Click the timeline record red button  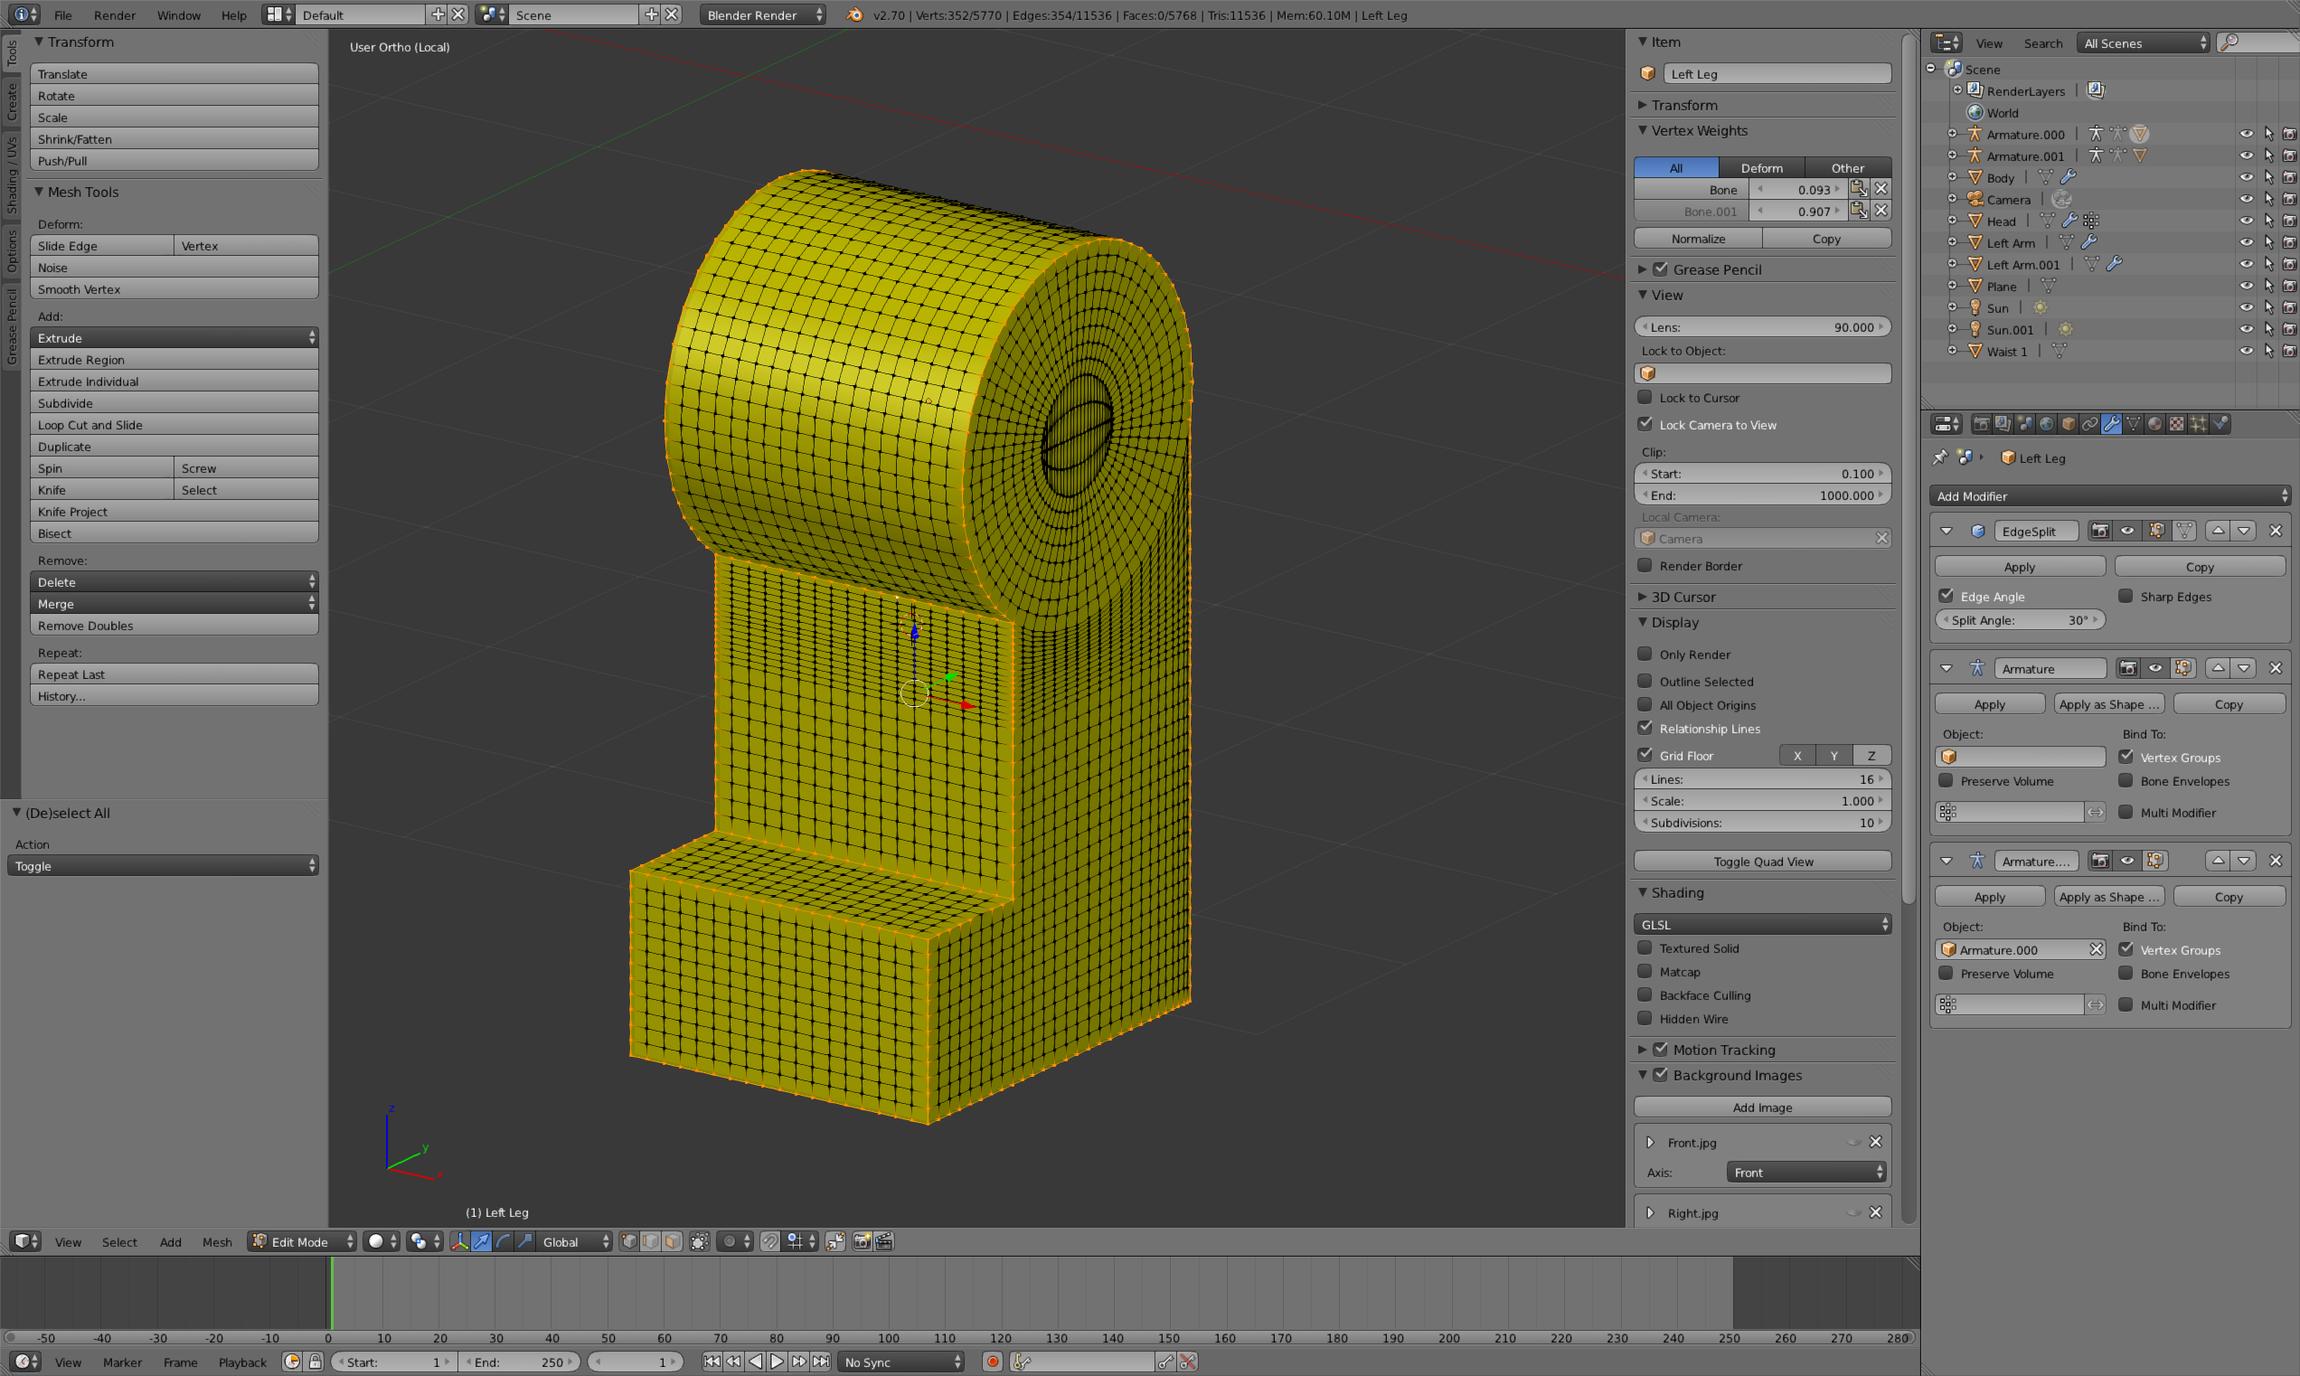point(992,1361)
